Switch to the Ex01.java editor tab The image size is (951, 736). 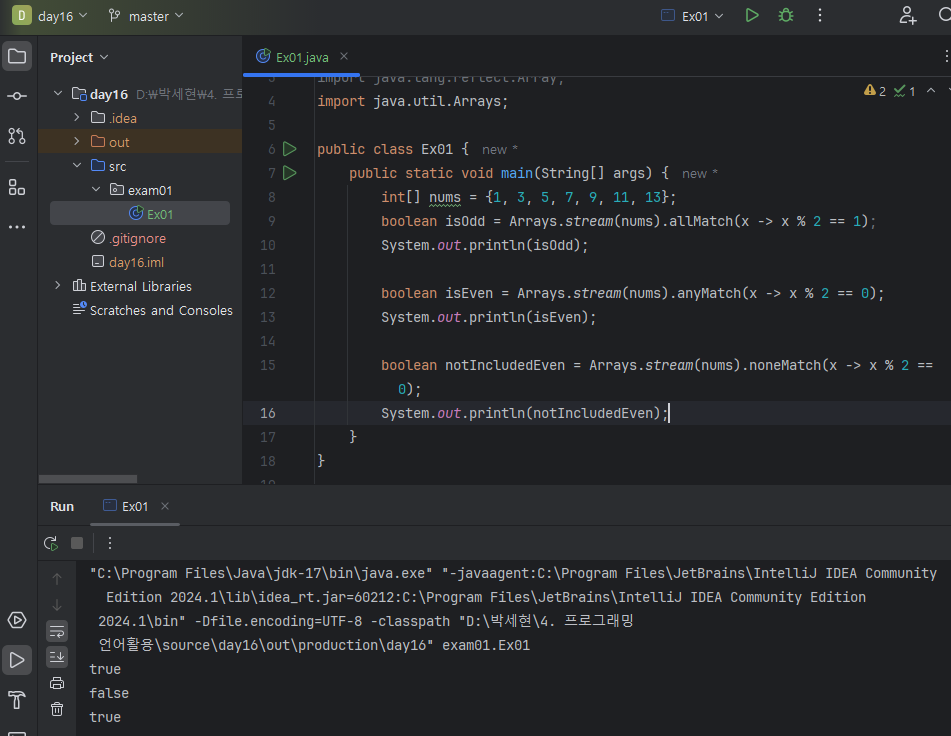coord(301,57)
